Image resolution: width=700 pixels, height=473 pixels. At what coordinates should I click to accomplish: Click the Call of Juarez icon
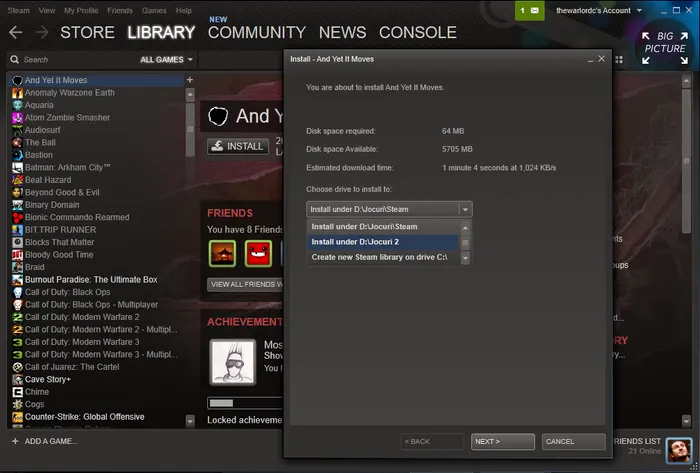pos(17,367)
